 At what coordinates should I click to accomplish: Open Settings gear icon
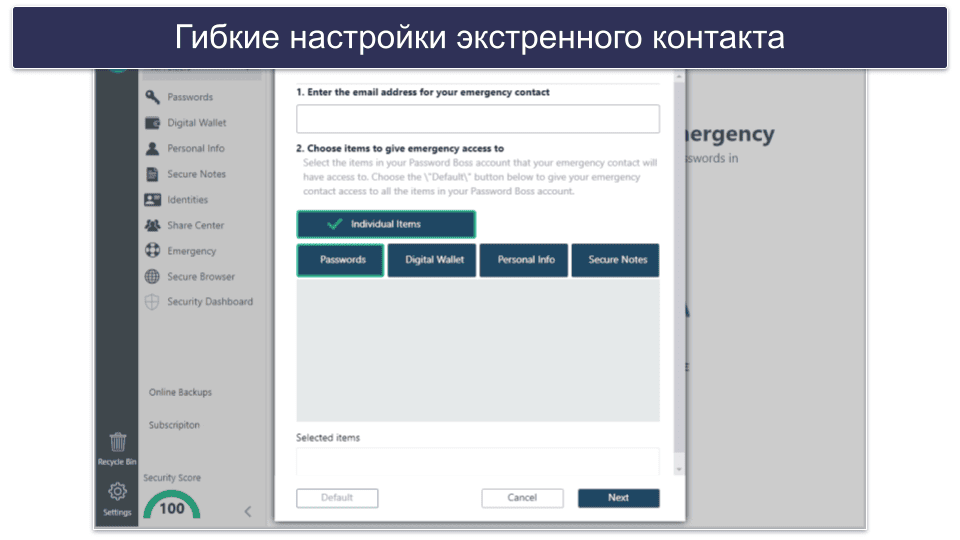(x=118, y=491)
